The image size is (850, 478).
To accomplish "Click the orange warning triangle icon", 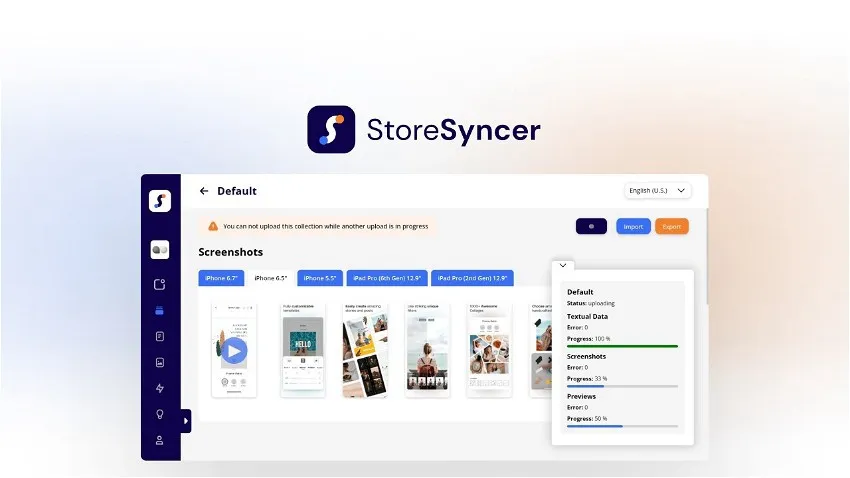I will [213, 226].
